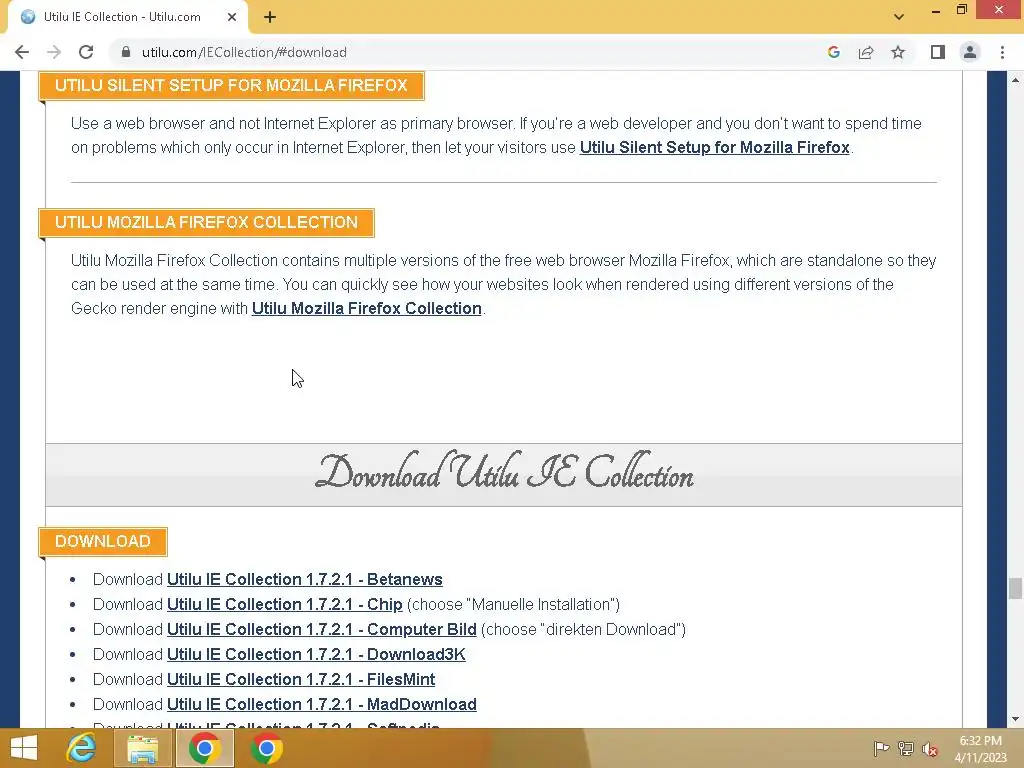Open Utilu Silent Setup for Mozilla Firefox link
The image size is (1024, 768).
tap(714, 148)
